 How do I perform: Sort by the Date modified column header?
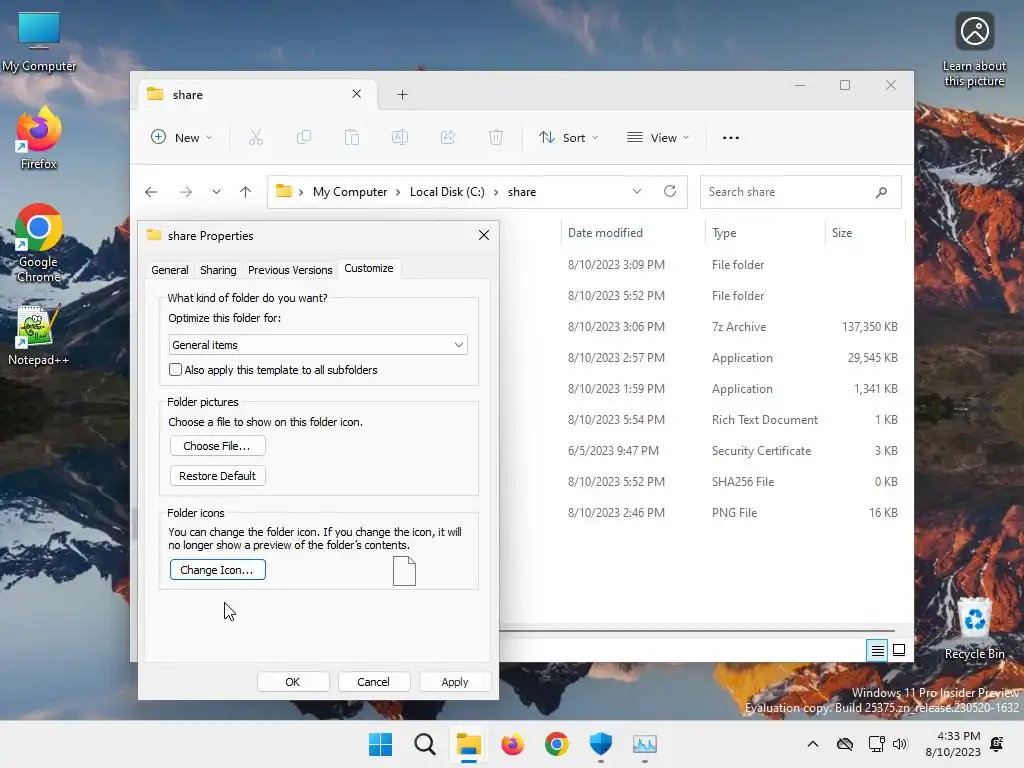point(632,232)
